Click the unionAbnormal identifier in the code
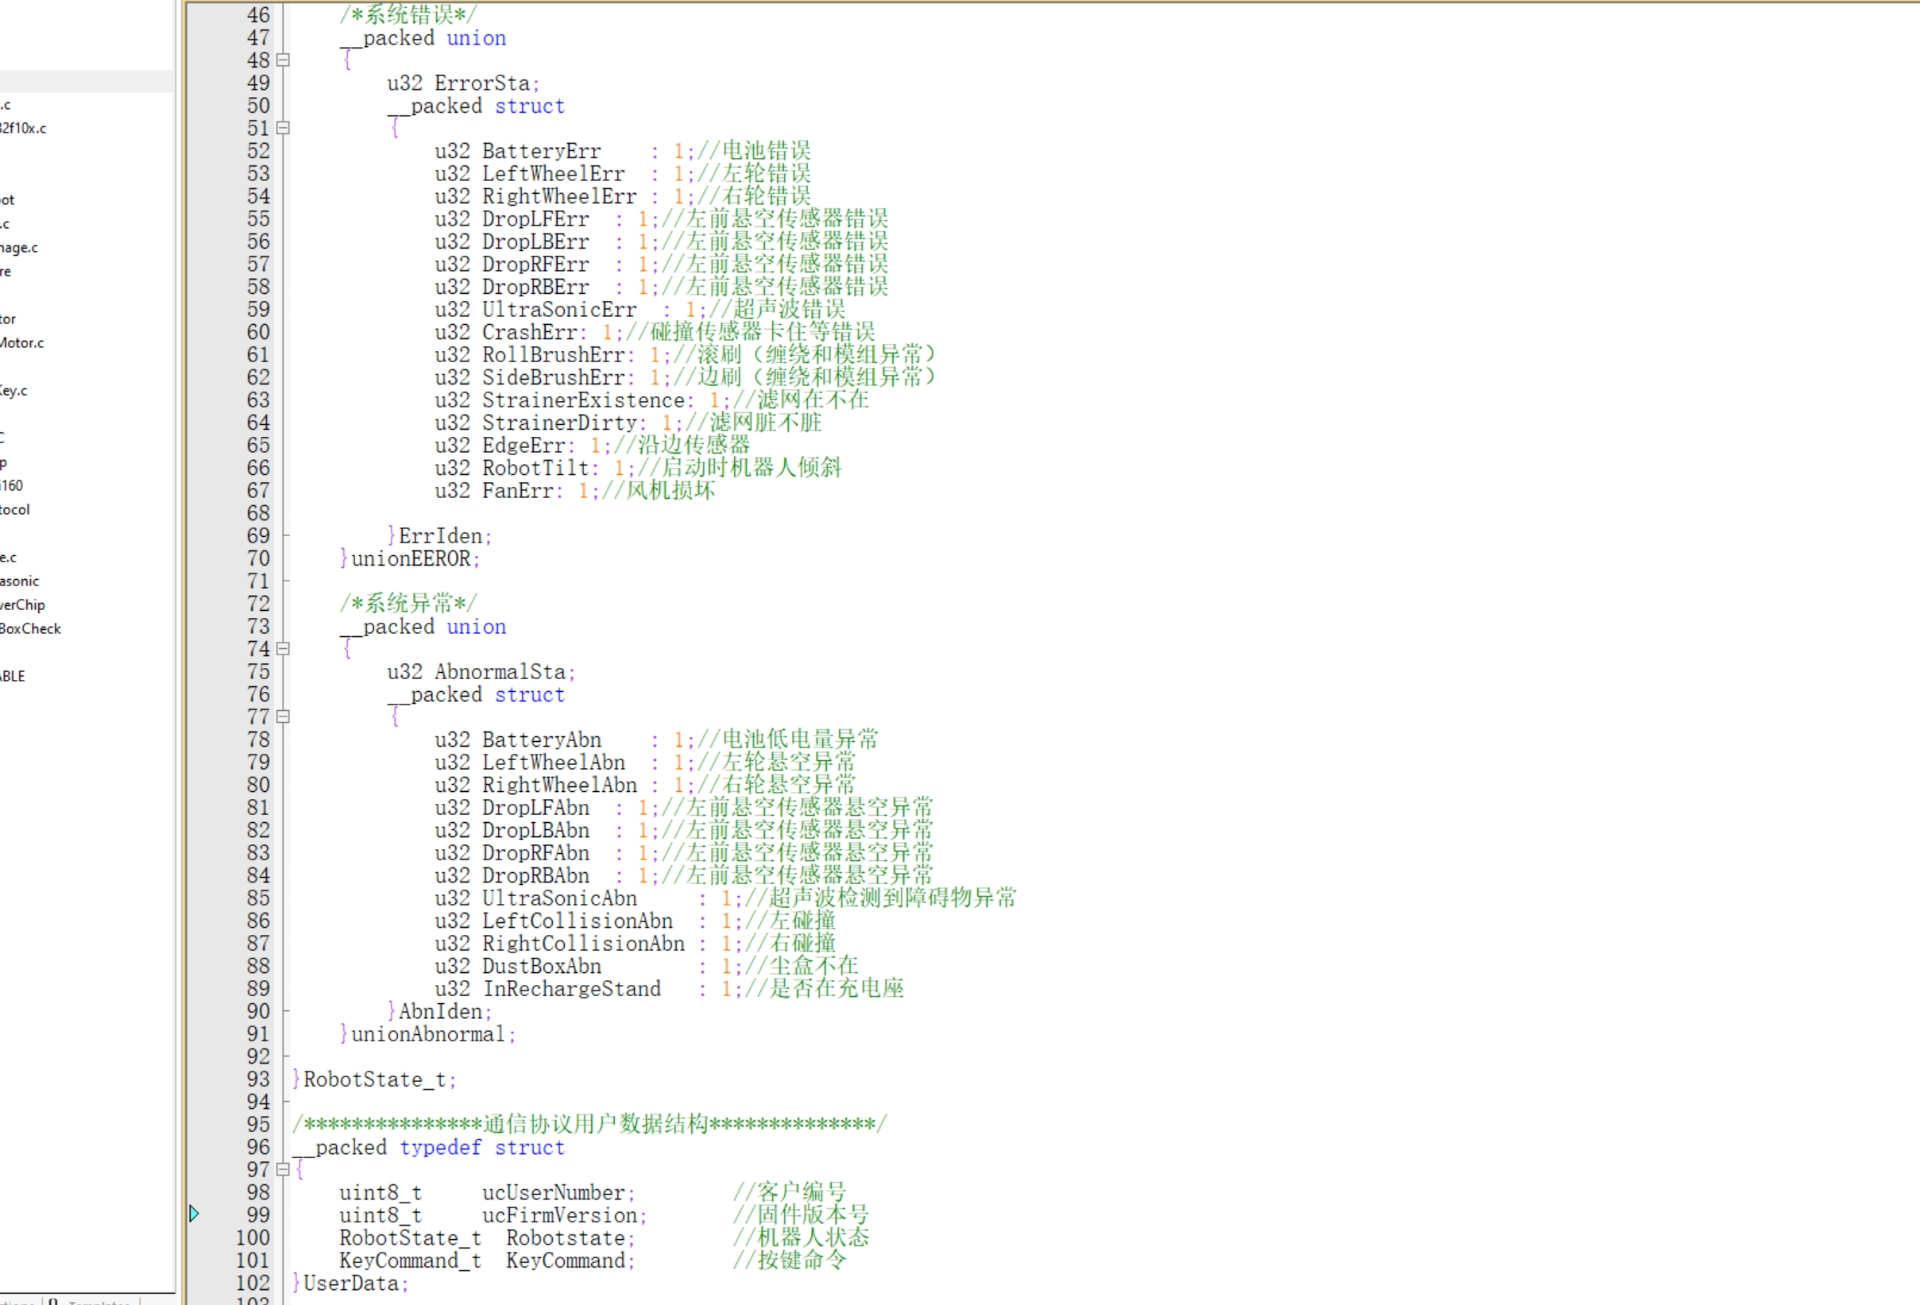This screenshot has width=1920, height=1305. (428, 1035)
